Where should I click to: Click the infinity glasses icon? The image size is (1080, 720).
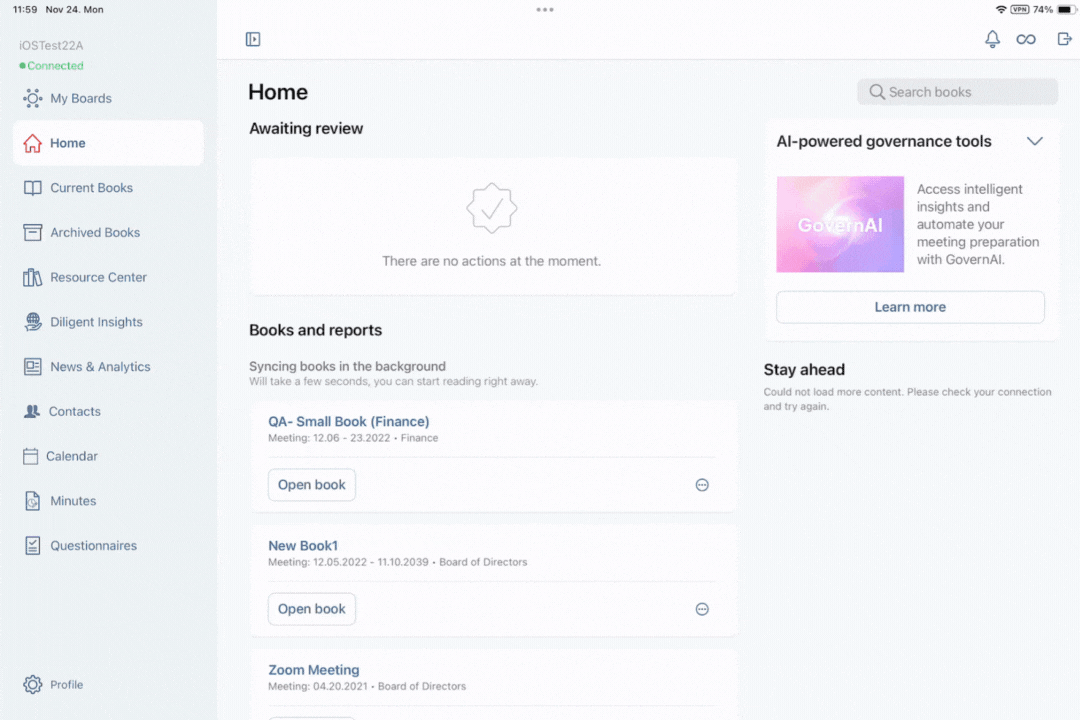(x=1026, y=39)
